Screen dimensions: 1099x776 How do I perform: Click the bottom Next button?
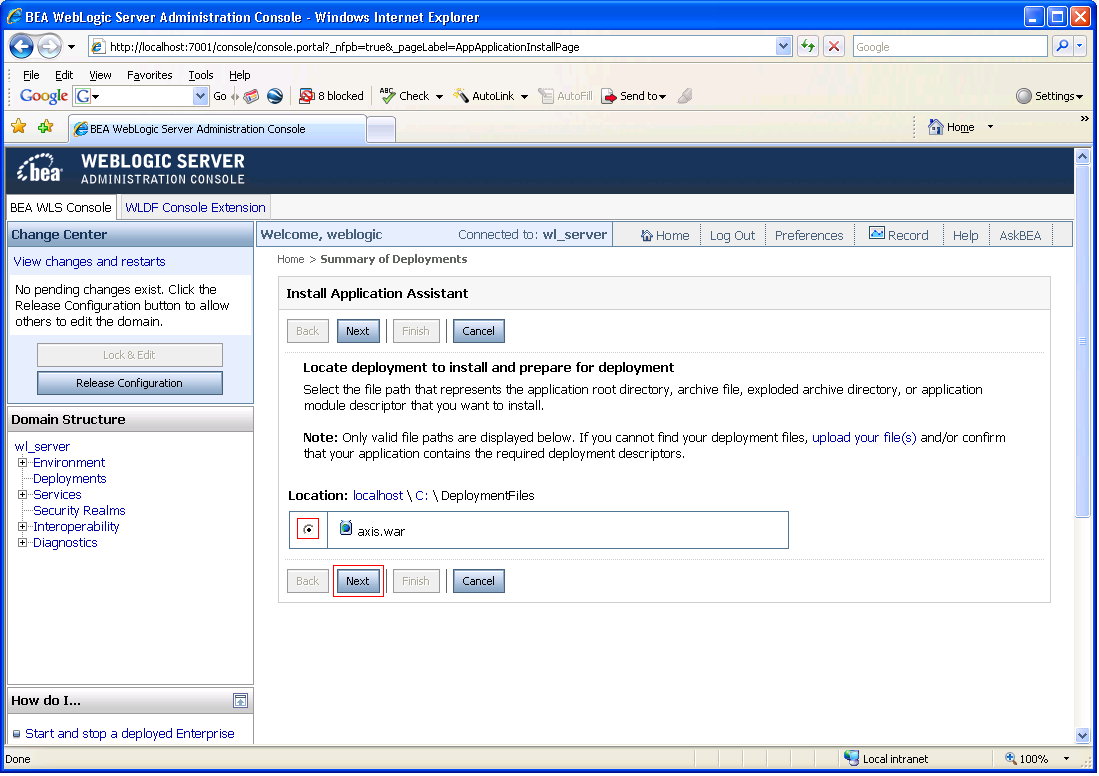[357, 581]
